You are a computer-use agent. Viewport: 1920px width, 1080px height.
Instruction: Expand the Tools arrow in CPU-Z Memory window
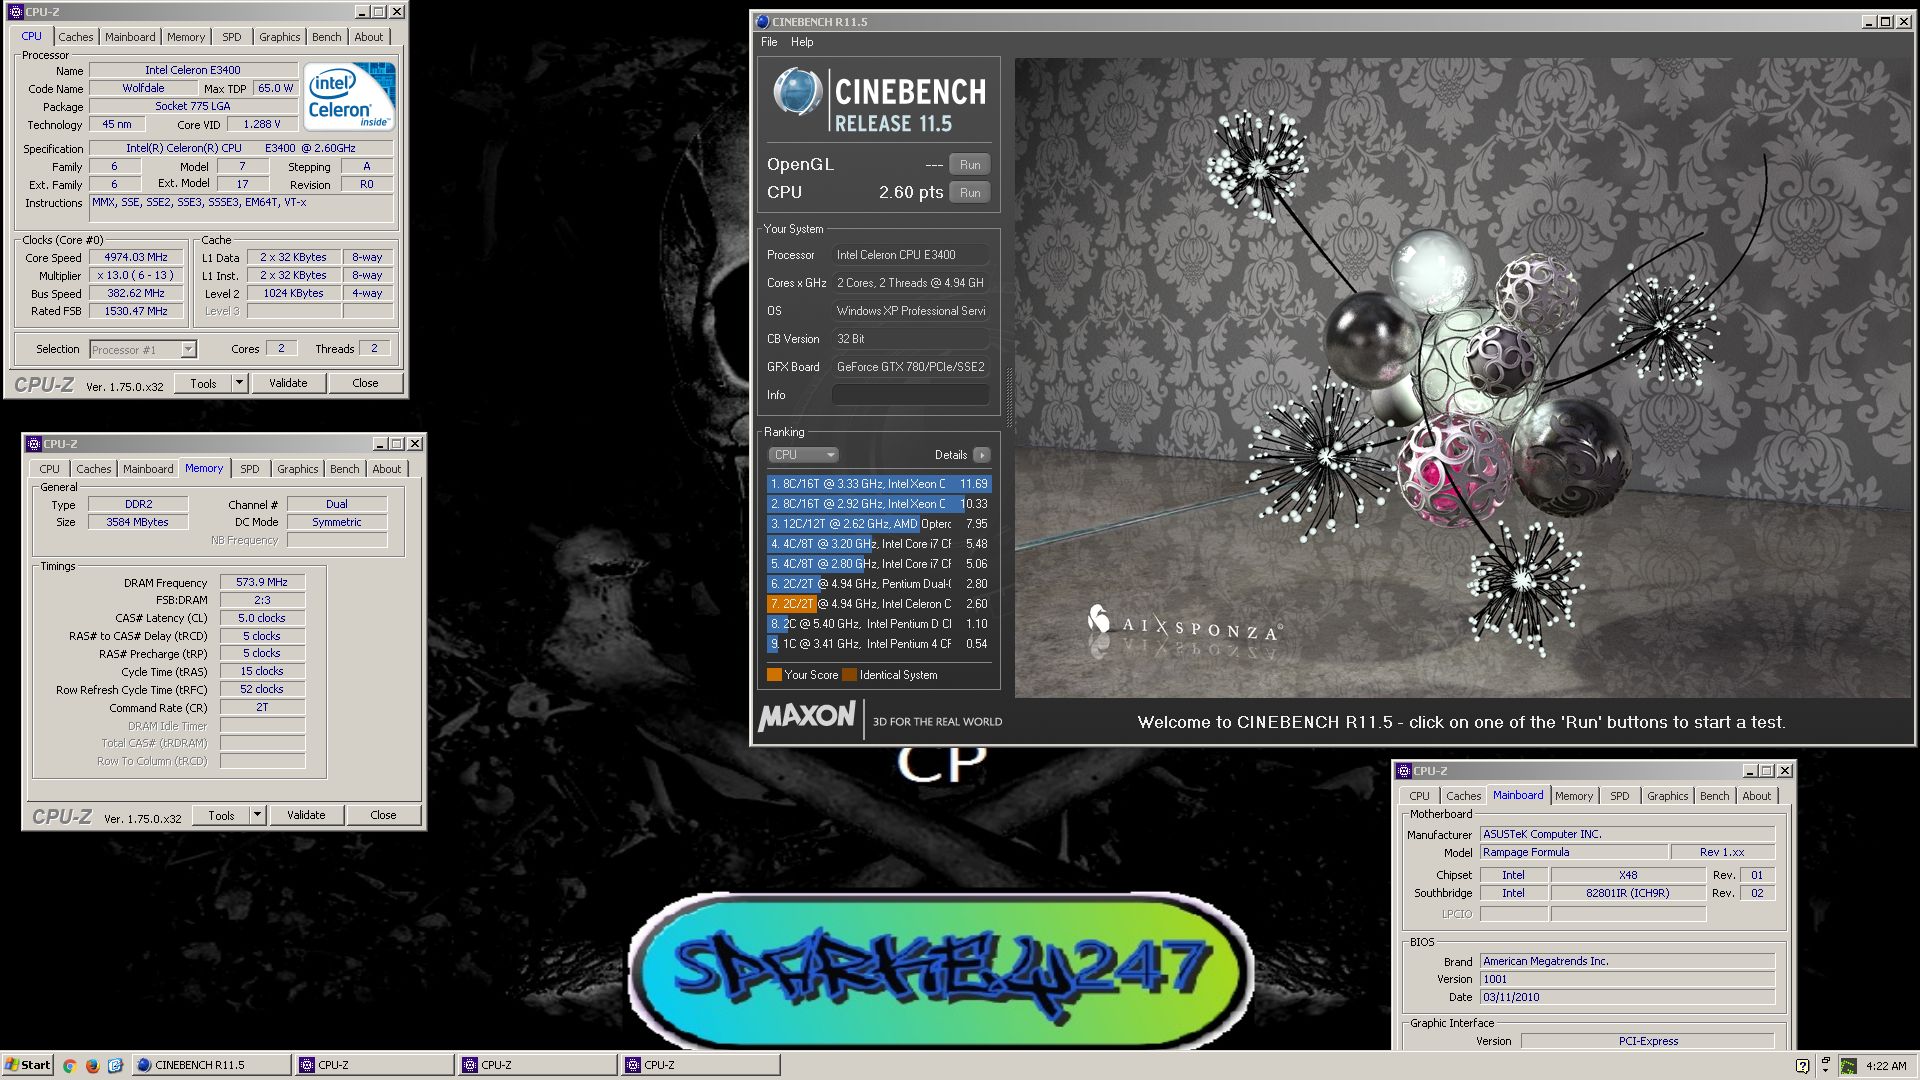257,815
